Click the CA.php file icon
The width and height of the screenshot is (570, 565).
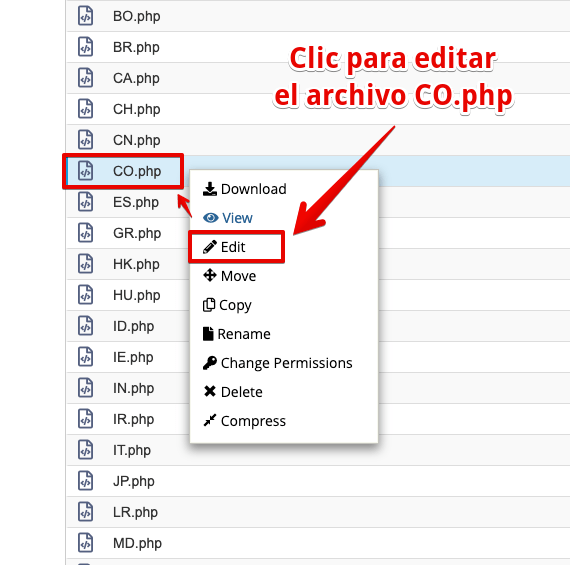tap(85, 78)
